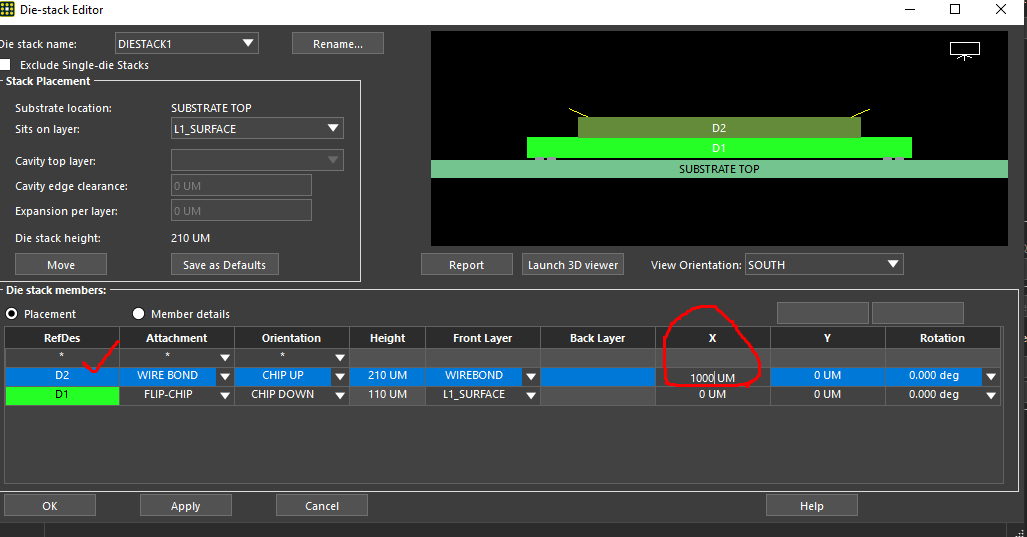The image size is (1027, 537).
Task: Click the small substrate view icon in preview
Action: (x=965, y=50)
